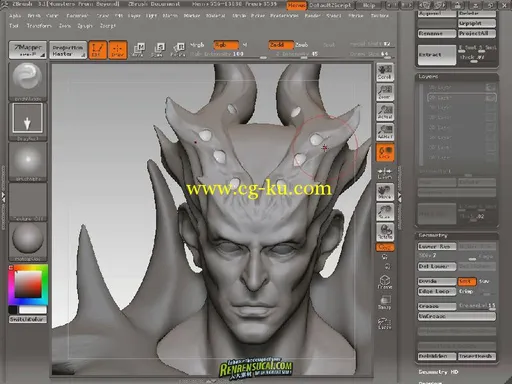Adjust the Rgb Intensity slider
This screenshot has height=384, width=512.
tap(228, 54)
